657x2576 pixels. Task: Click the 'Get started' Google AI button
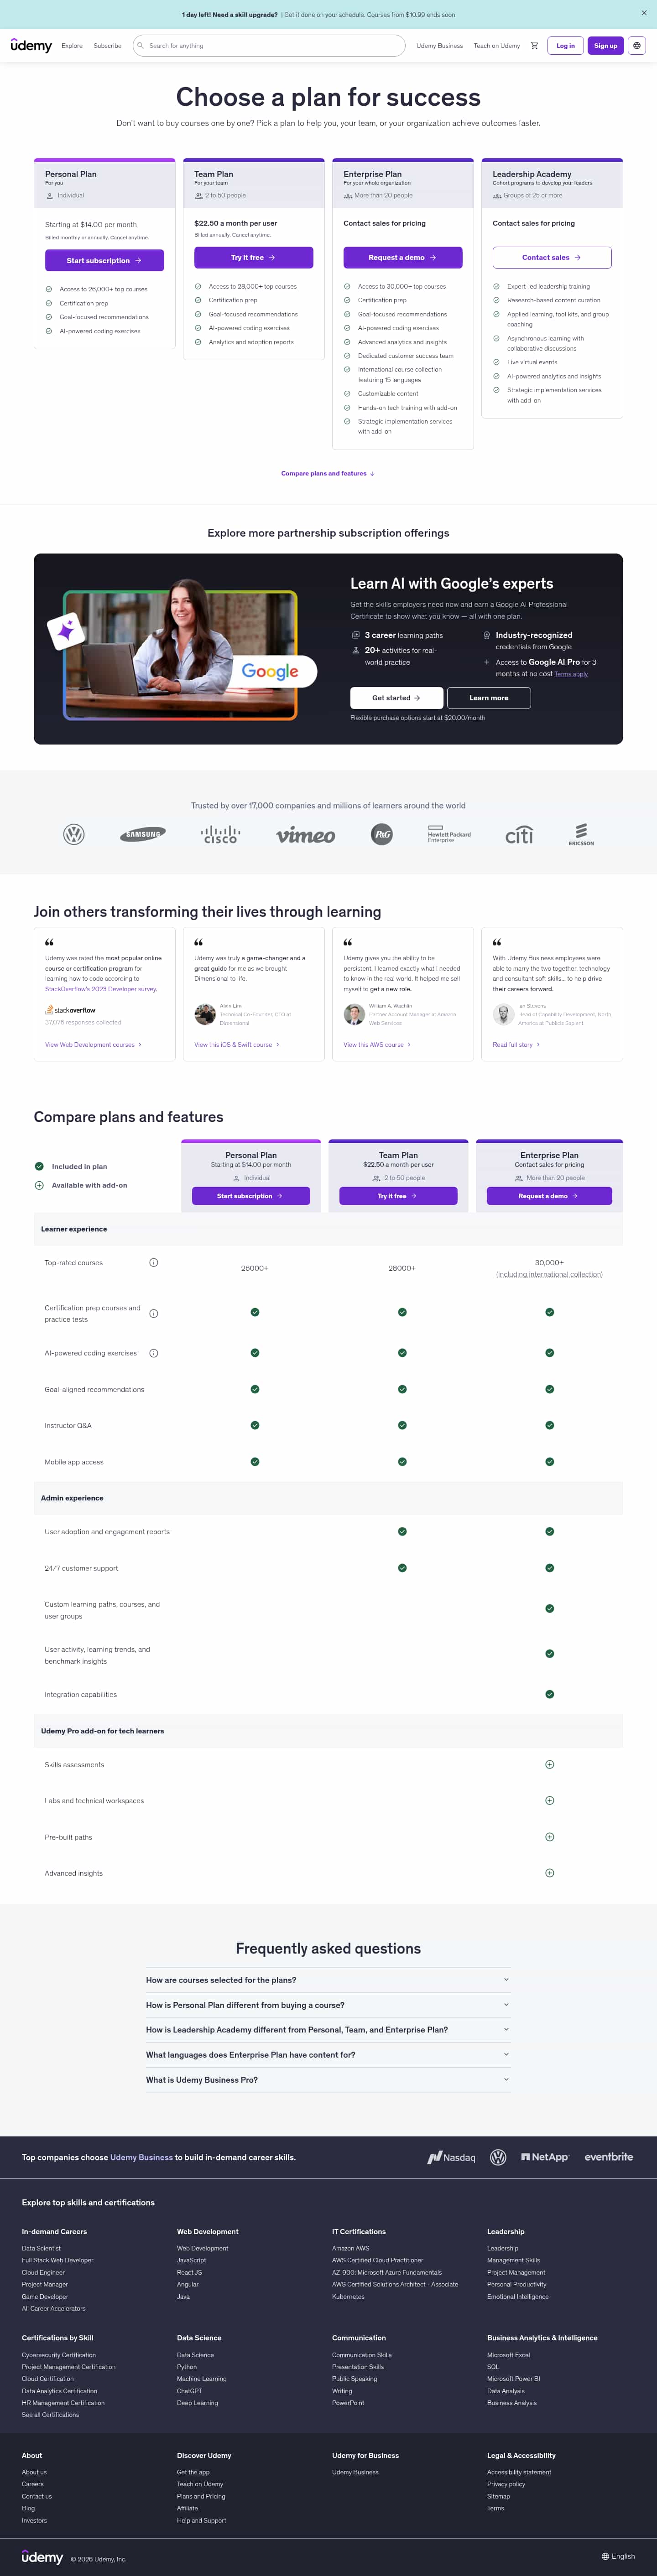396,698
